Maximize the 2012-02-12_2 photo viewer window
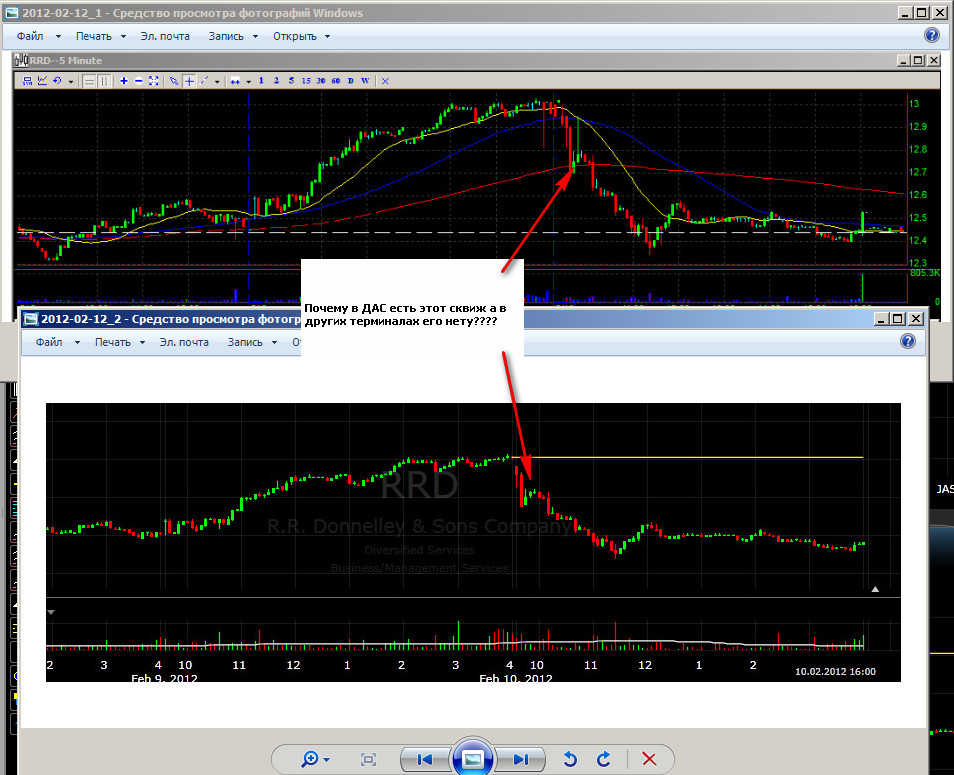The height and width of the screenshot is (775, 954). (898, 318)
